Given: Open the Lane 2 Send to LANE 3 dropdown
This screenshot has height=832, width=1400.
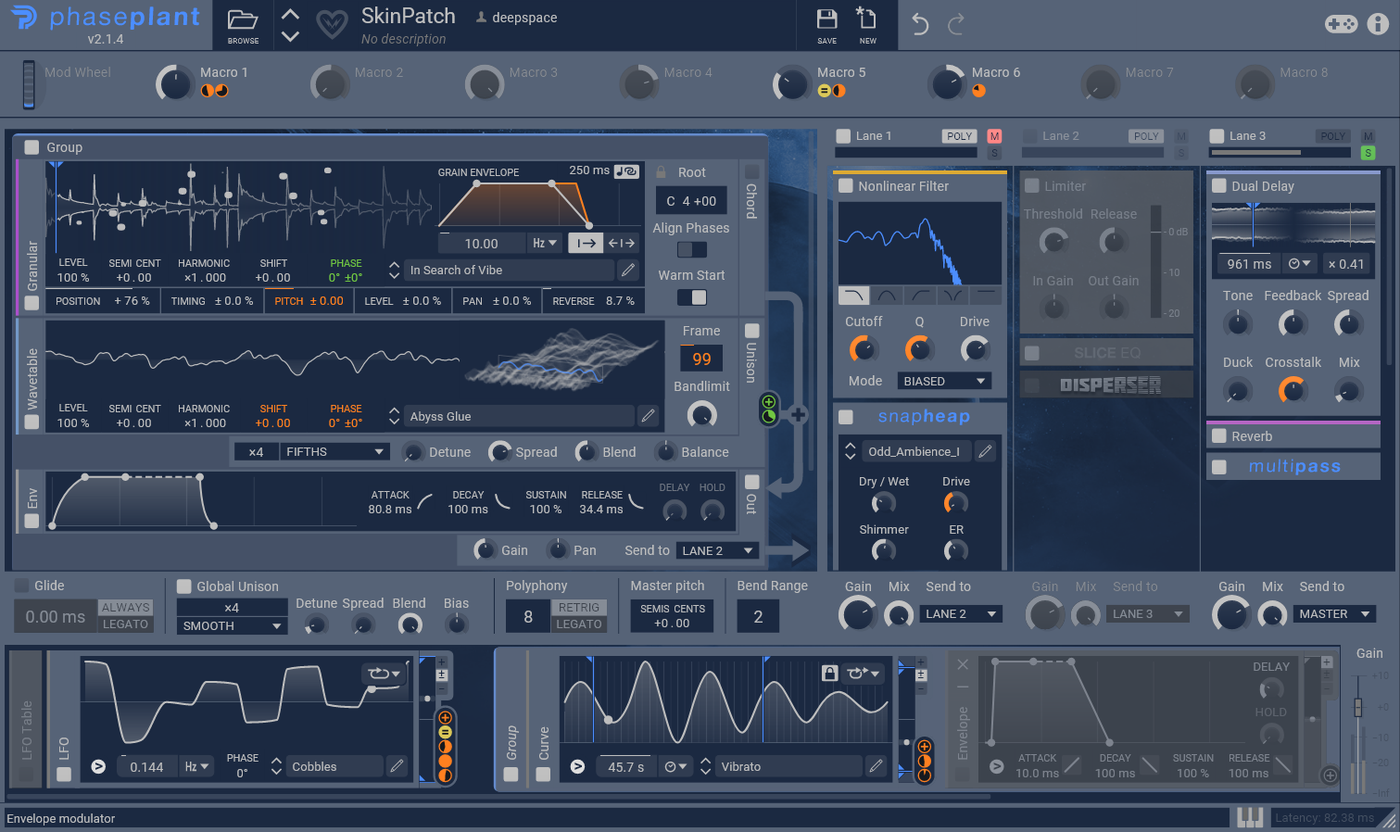Looking at the screenshot, I should (1148, 614).
